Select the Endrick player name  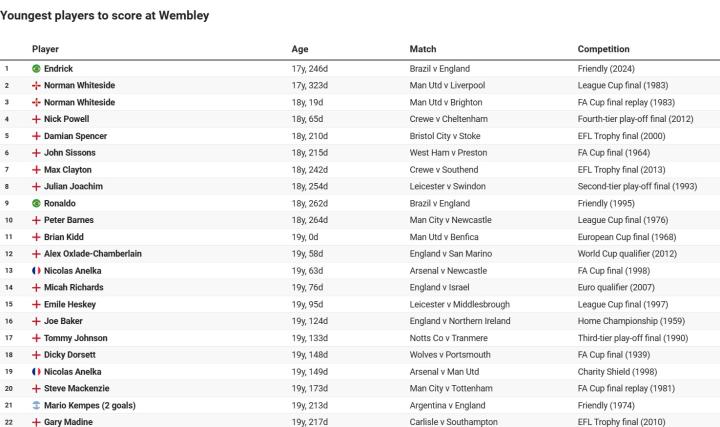coord(58,69)
